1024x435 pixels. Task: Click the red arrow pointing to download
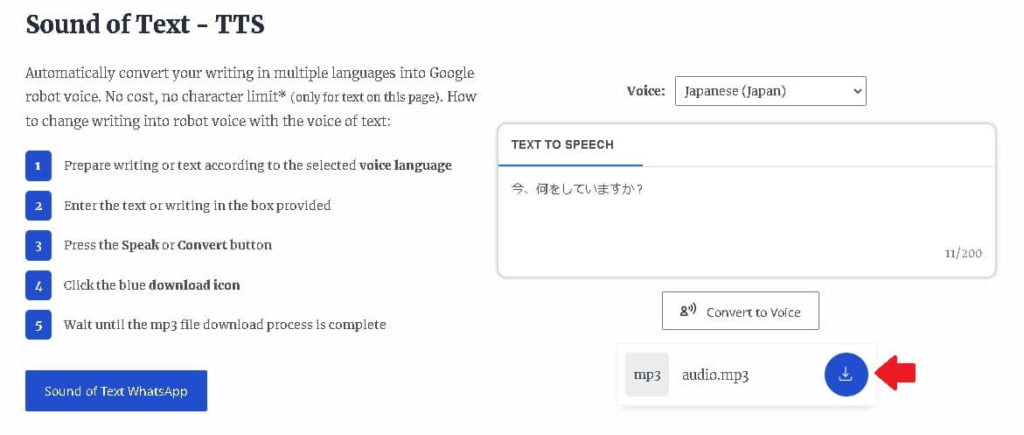click(x=895, y=374)
